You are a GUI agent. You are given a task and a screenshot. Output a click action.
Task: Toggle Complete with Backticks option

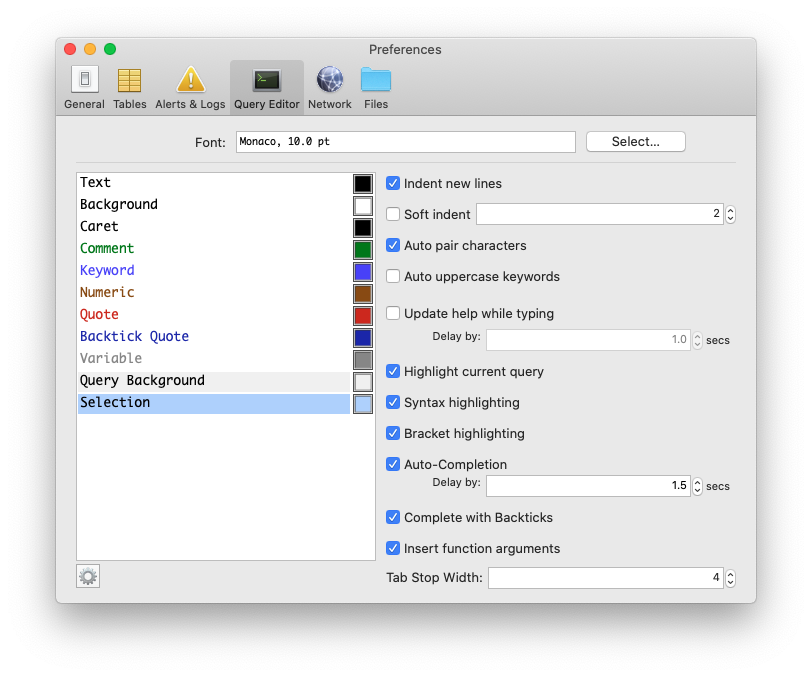(393, 518)
